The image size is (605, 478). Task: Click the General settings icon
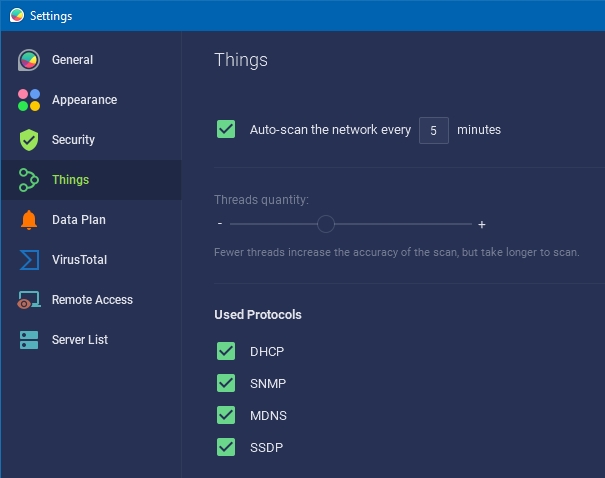(29, 60)
